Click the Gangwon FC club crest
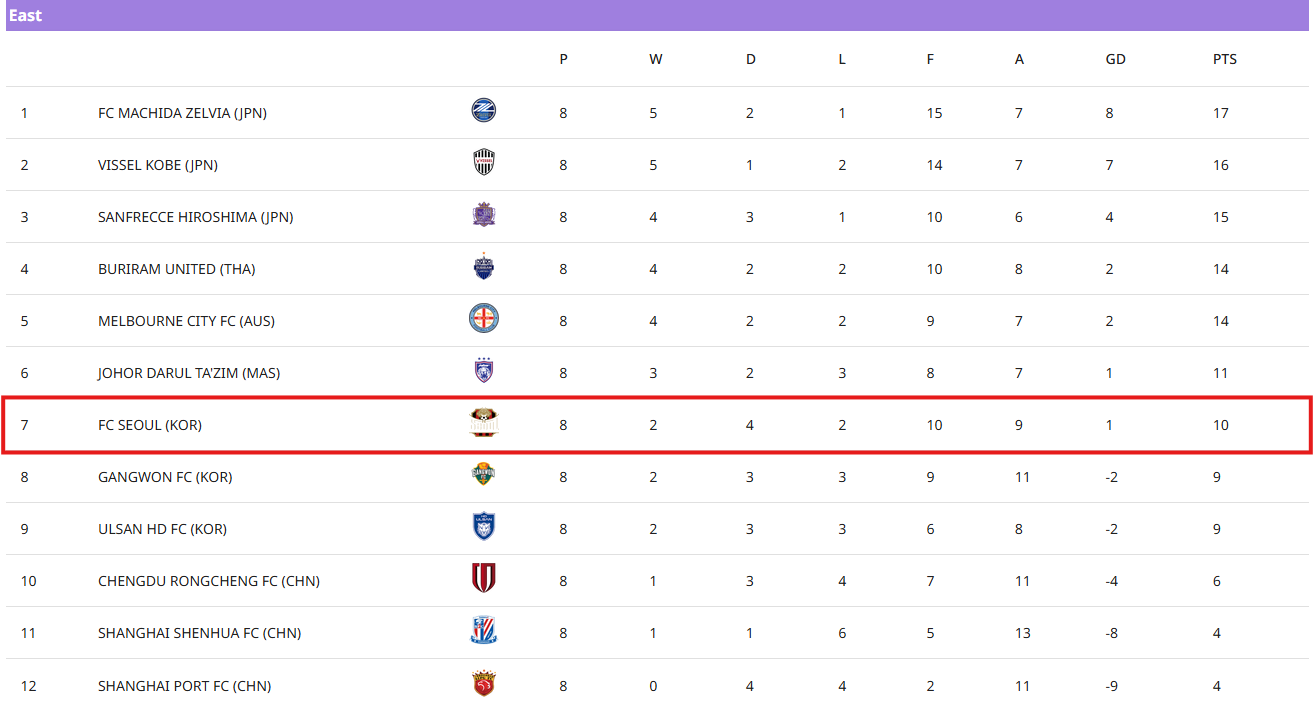Viewport: 1313px width, 711px height. [483, 475]
